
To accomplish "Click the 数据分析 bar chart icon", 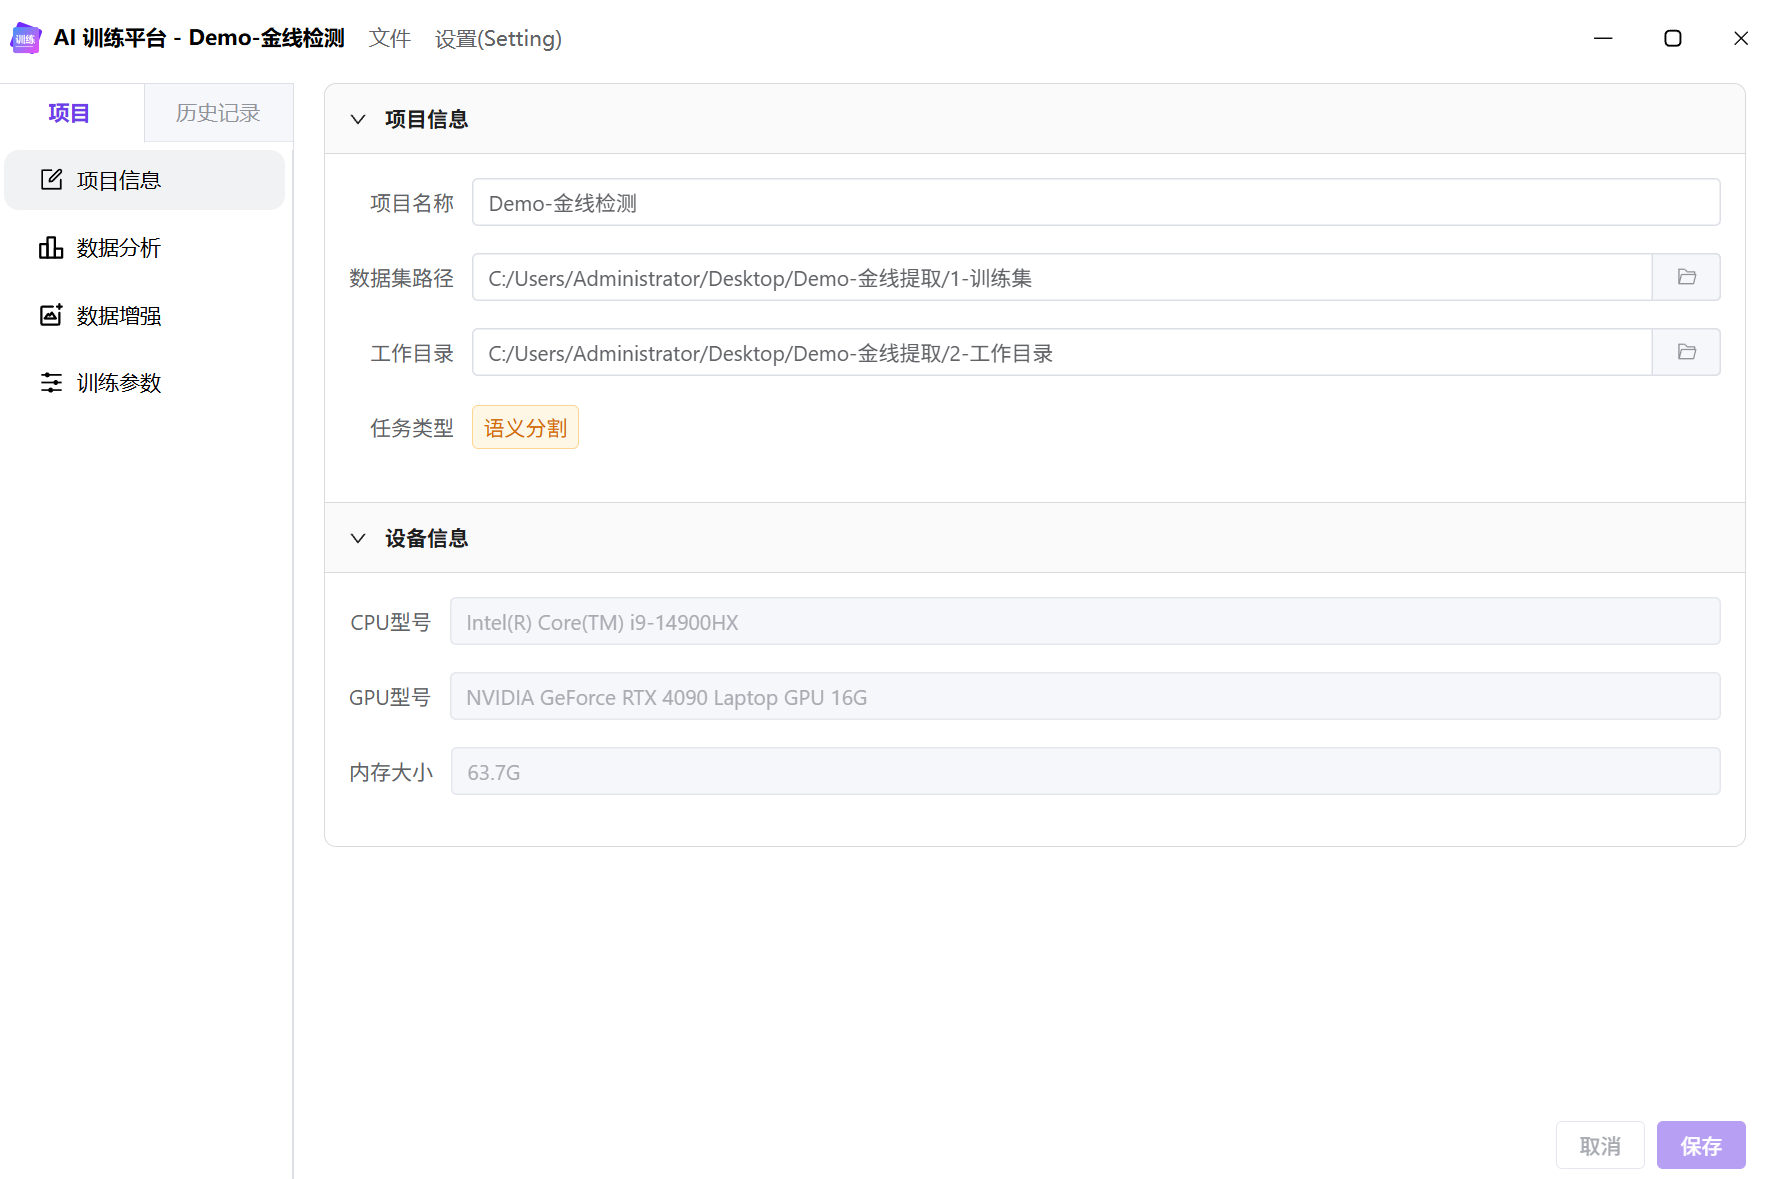I will point(51,248).
